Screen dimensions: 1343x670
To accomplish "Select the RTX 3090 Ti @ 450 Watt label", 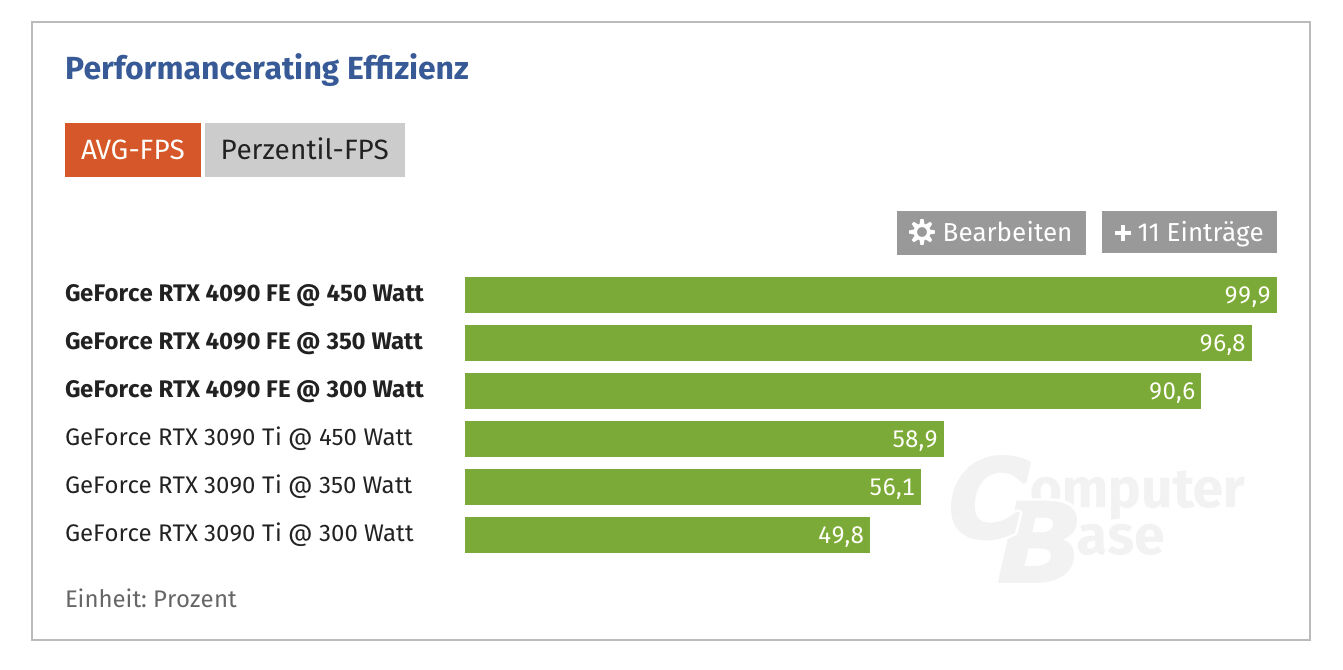I will click(239, 438).
